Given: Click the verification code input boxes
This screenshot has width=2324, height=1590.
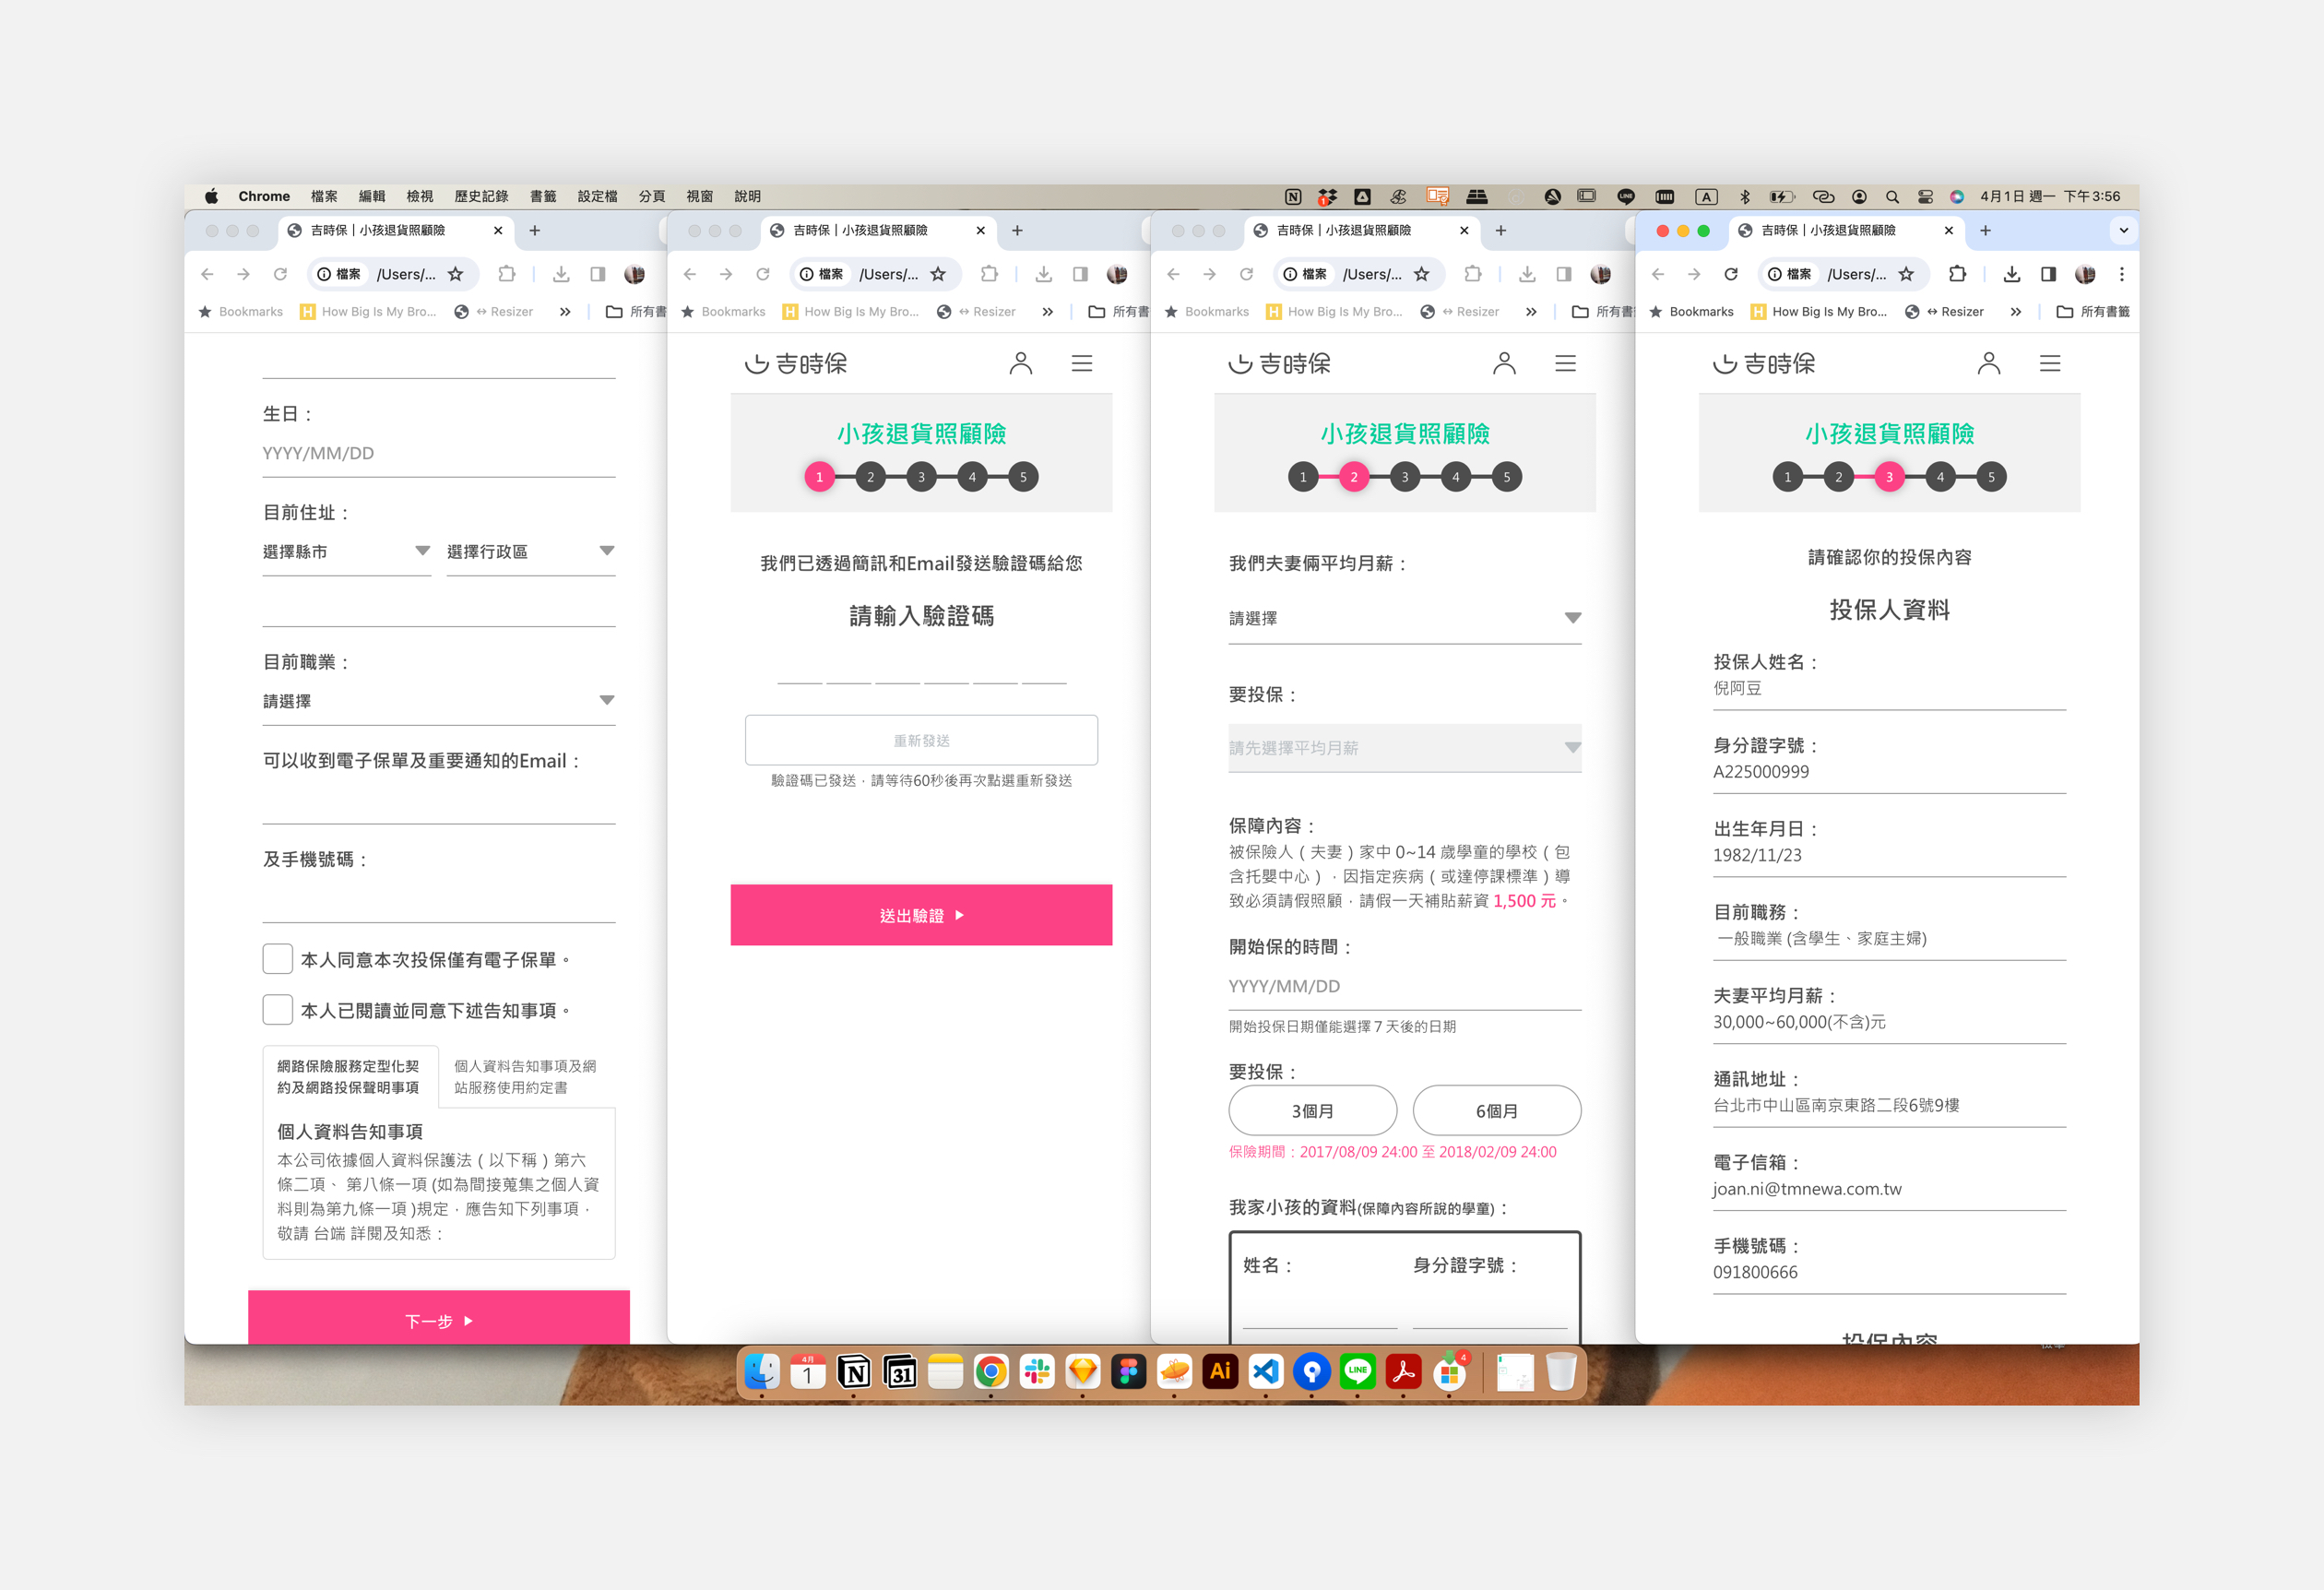Looking at the screenshot, I should (x=921, y=667).
